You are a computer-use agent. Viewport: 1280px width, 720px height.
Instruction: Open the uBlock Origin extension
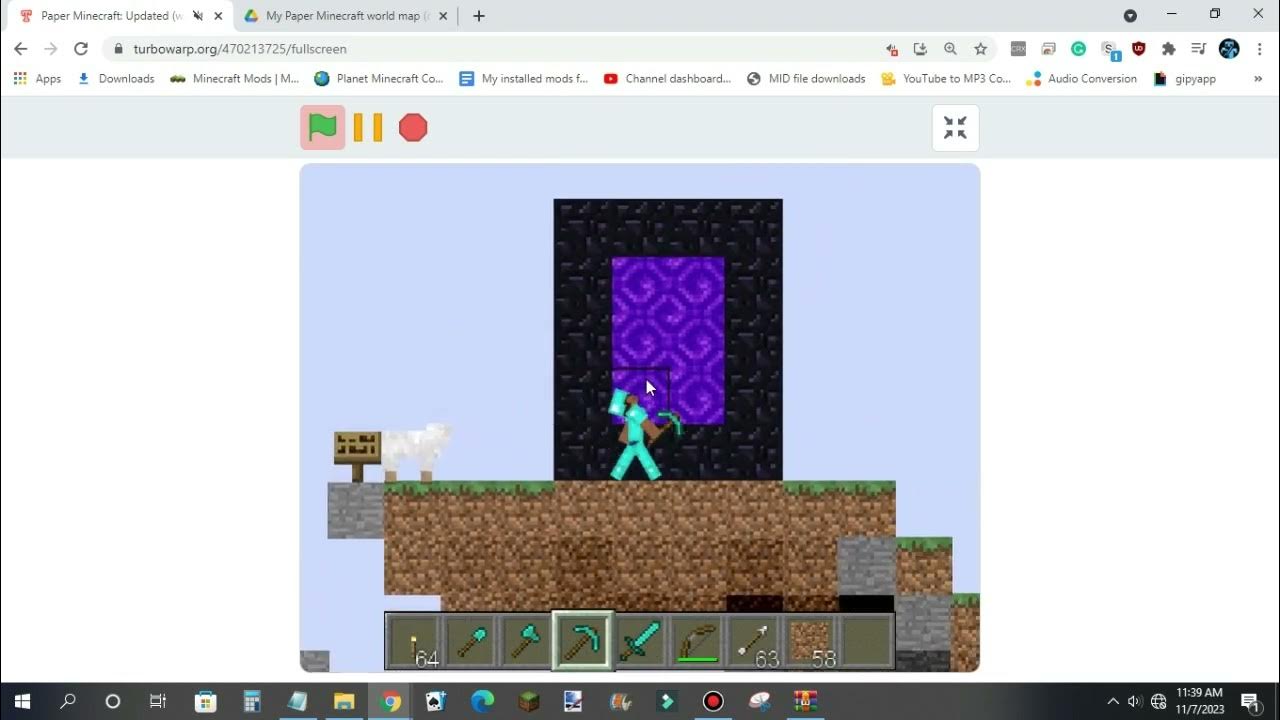point(1138,49)
